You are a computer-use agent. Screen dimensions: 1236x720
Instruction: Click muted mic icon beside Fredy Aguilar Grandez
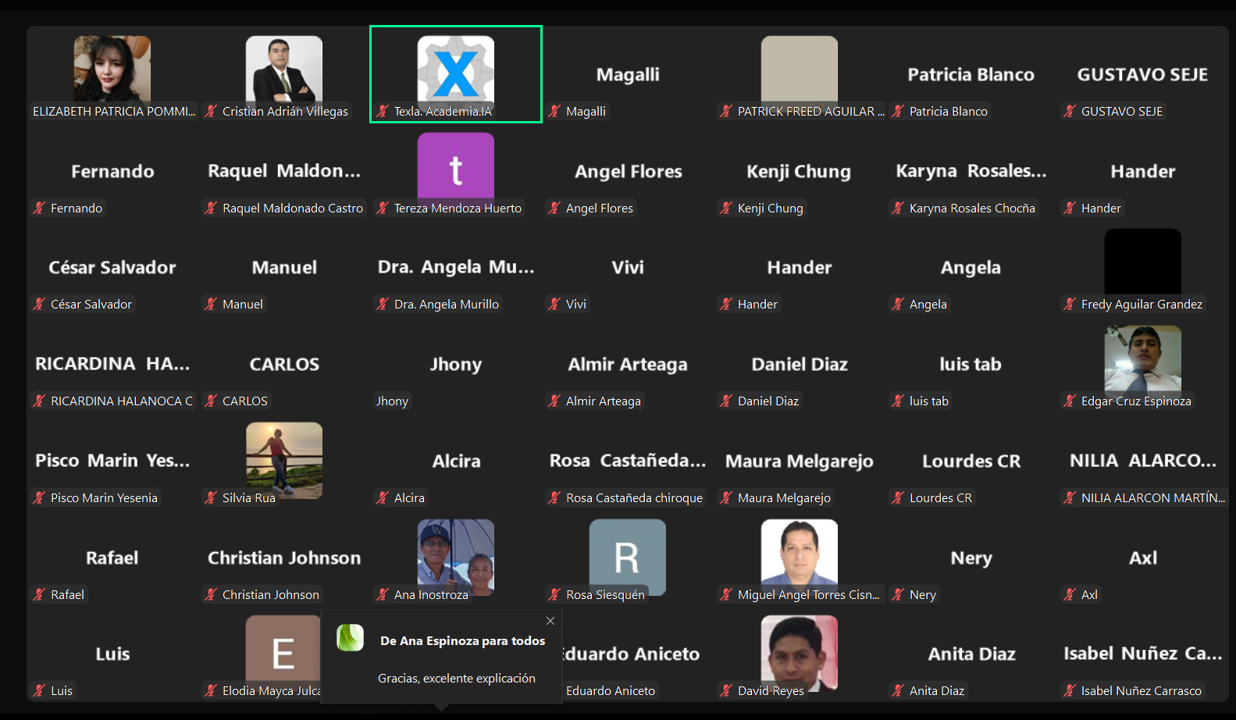[x=1069, y=305]
